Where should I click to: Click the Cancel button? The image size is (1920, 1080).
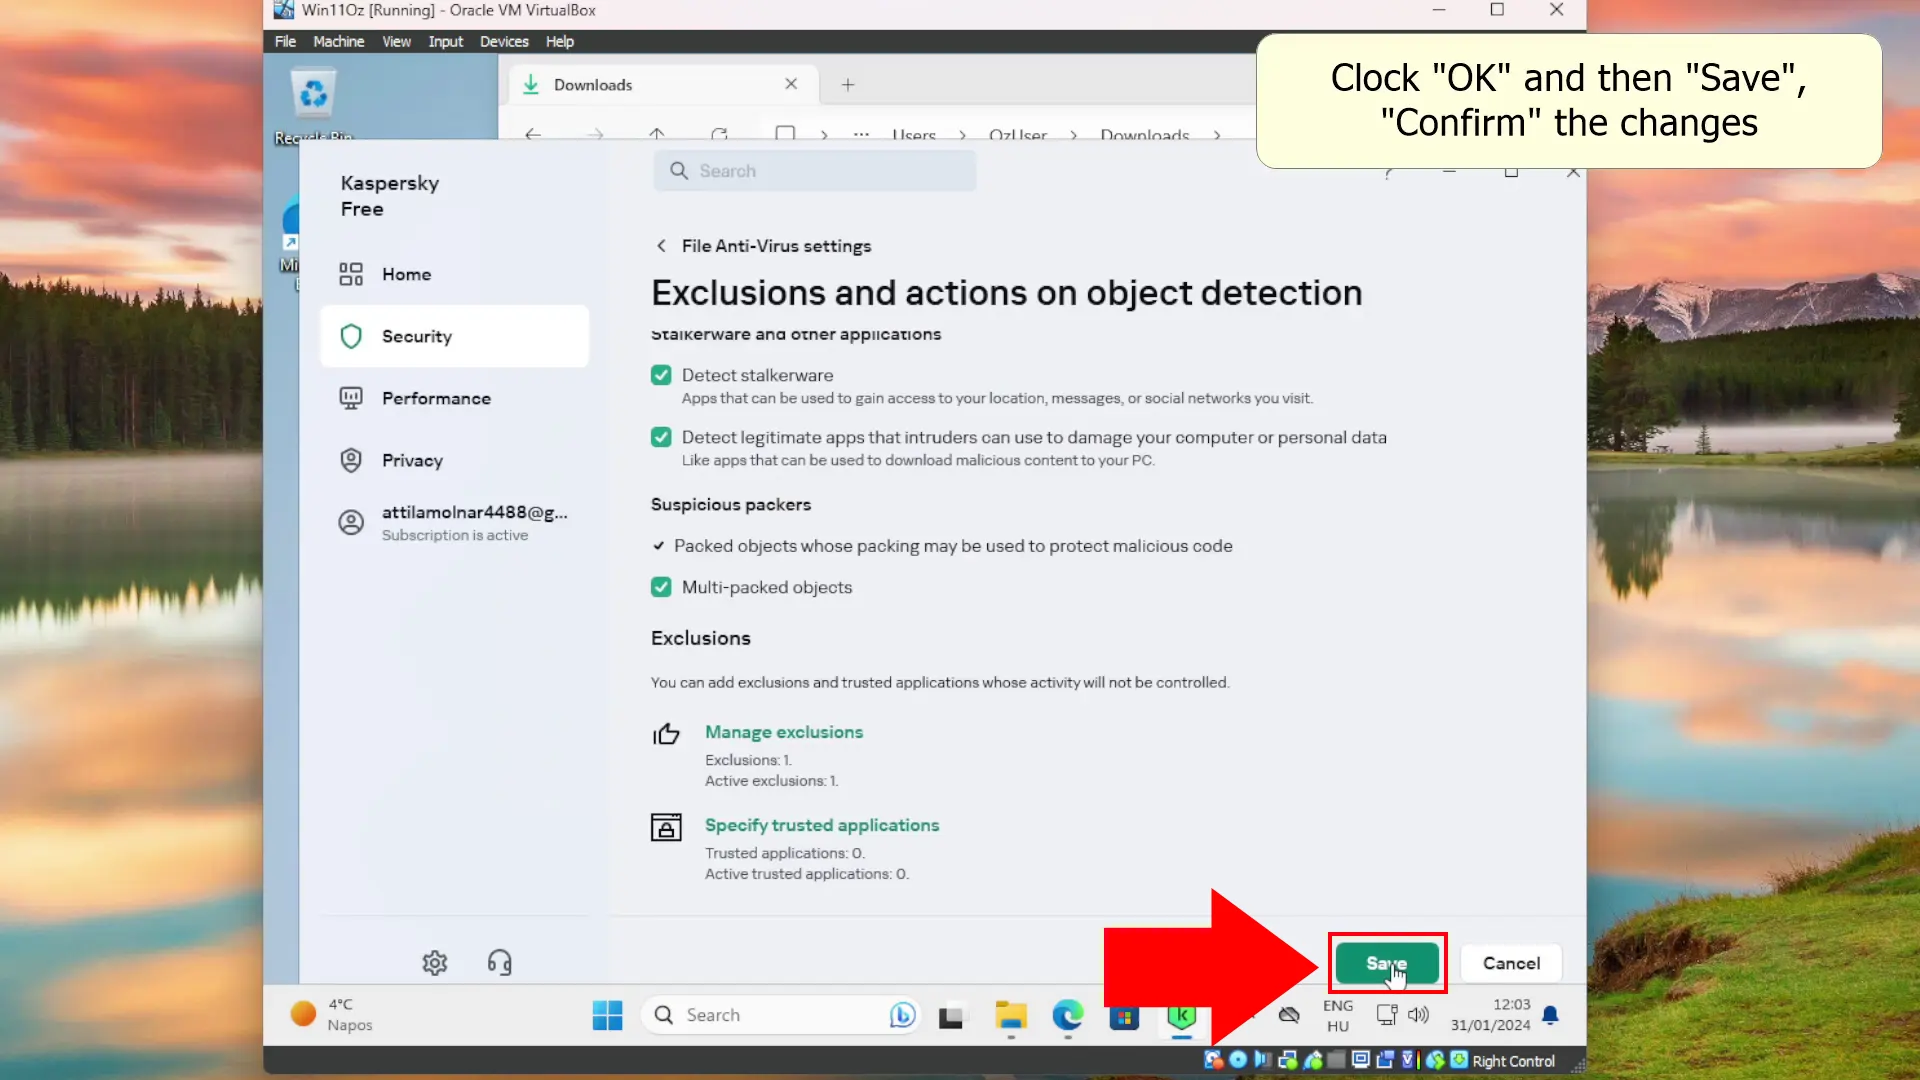tap(1511, 963)
